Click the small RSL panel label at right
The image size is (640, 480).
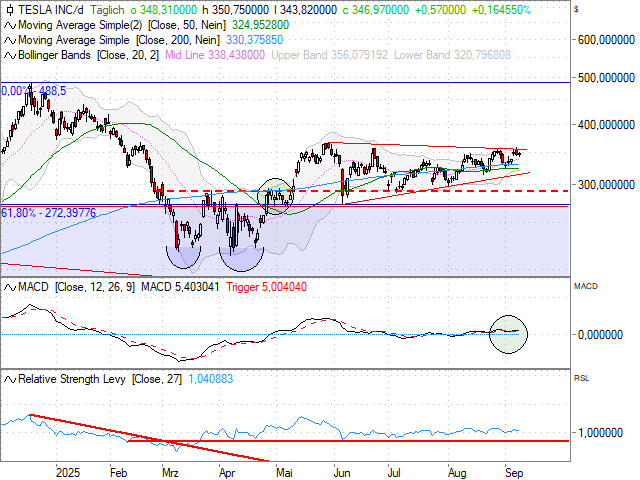(582, 379)
